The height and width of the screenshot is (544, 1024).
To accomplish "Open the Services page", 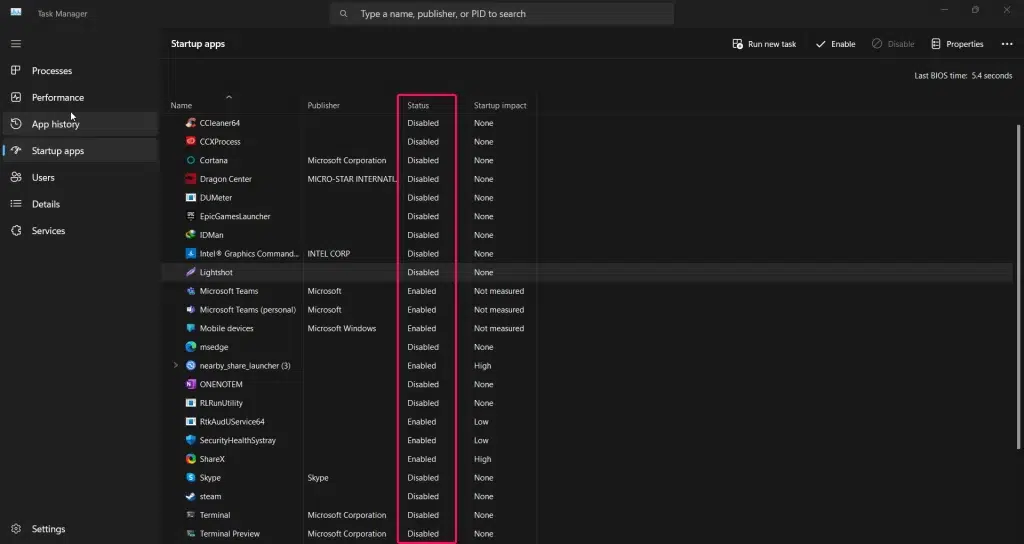I will [x=80, y=231].
